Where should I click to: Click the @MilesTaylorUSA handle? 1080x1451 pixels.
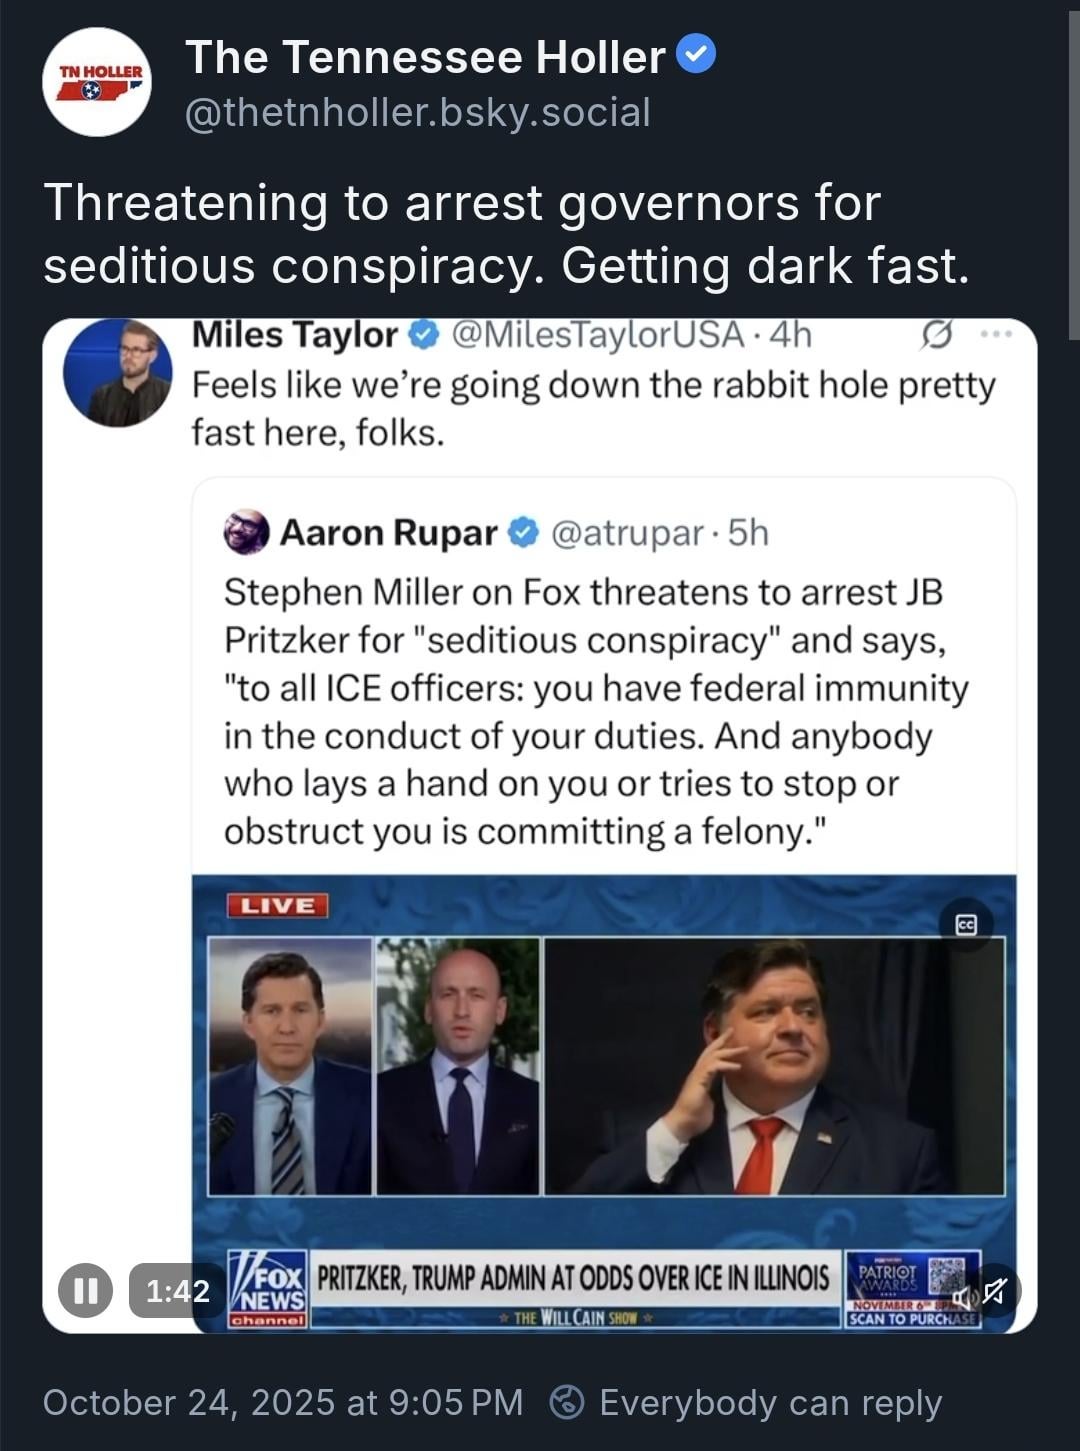[598, 335]
